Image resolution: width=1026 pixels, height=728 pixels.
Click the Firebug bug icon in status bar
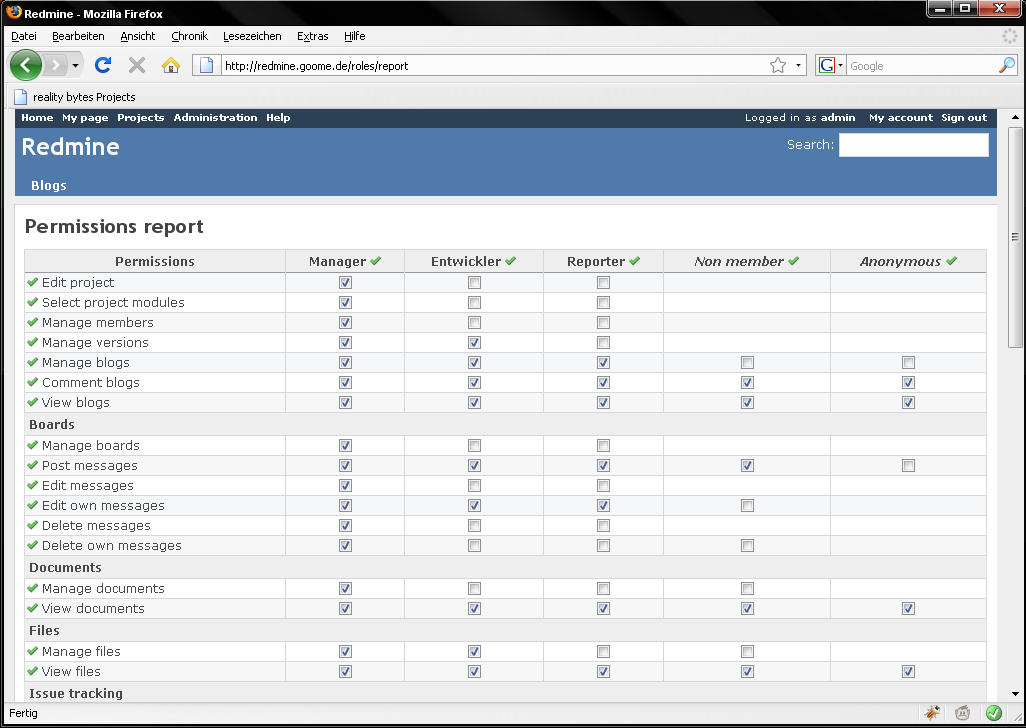[x=932, y=713]
